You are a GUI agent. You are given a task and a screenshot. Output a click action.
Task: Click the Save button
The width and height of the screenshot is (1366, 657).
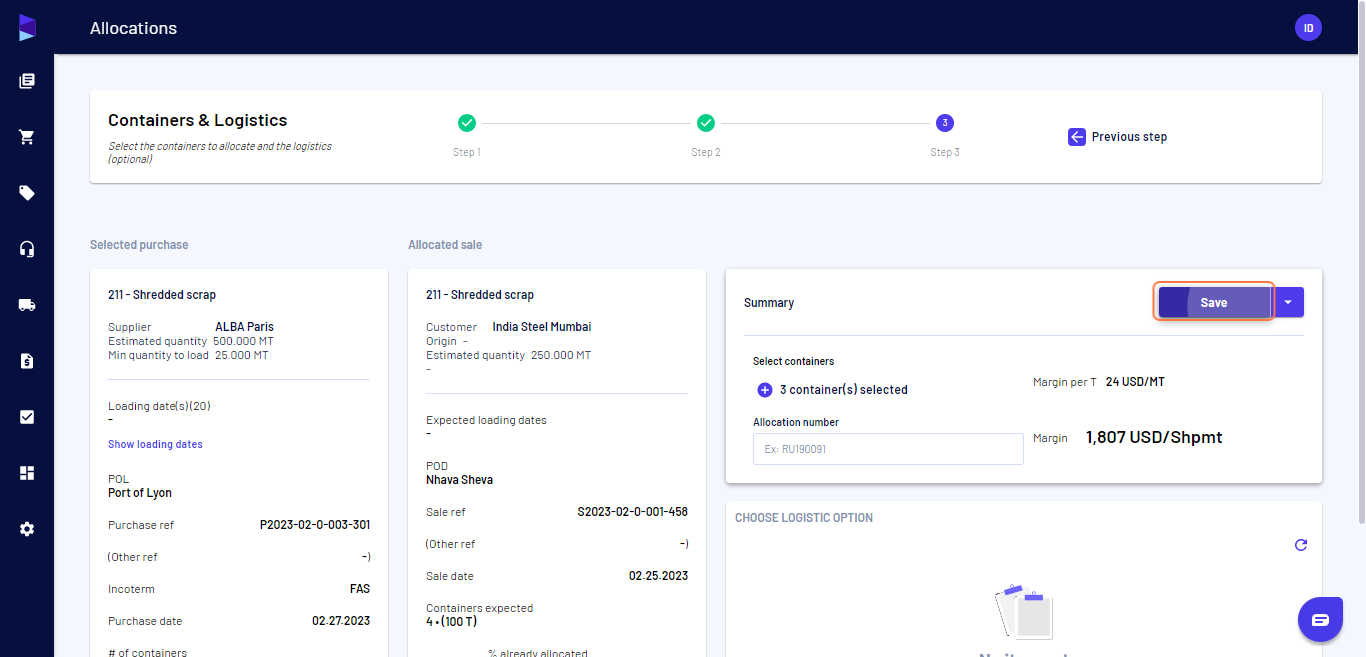click(1214, 302)
